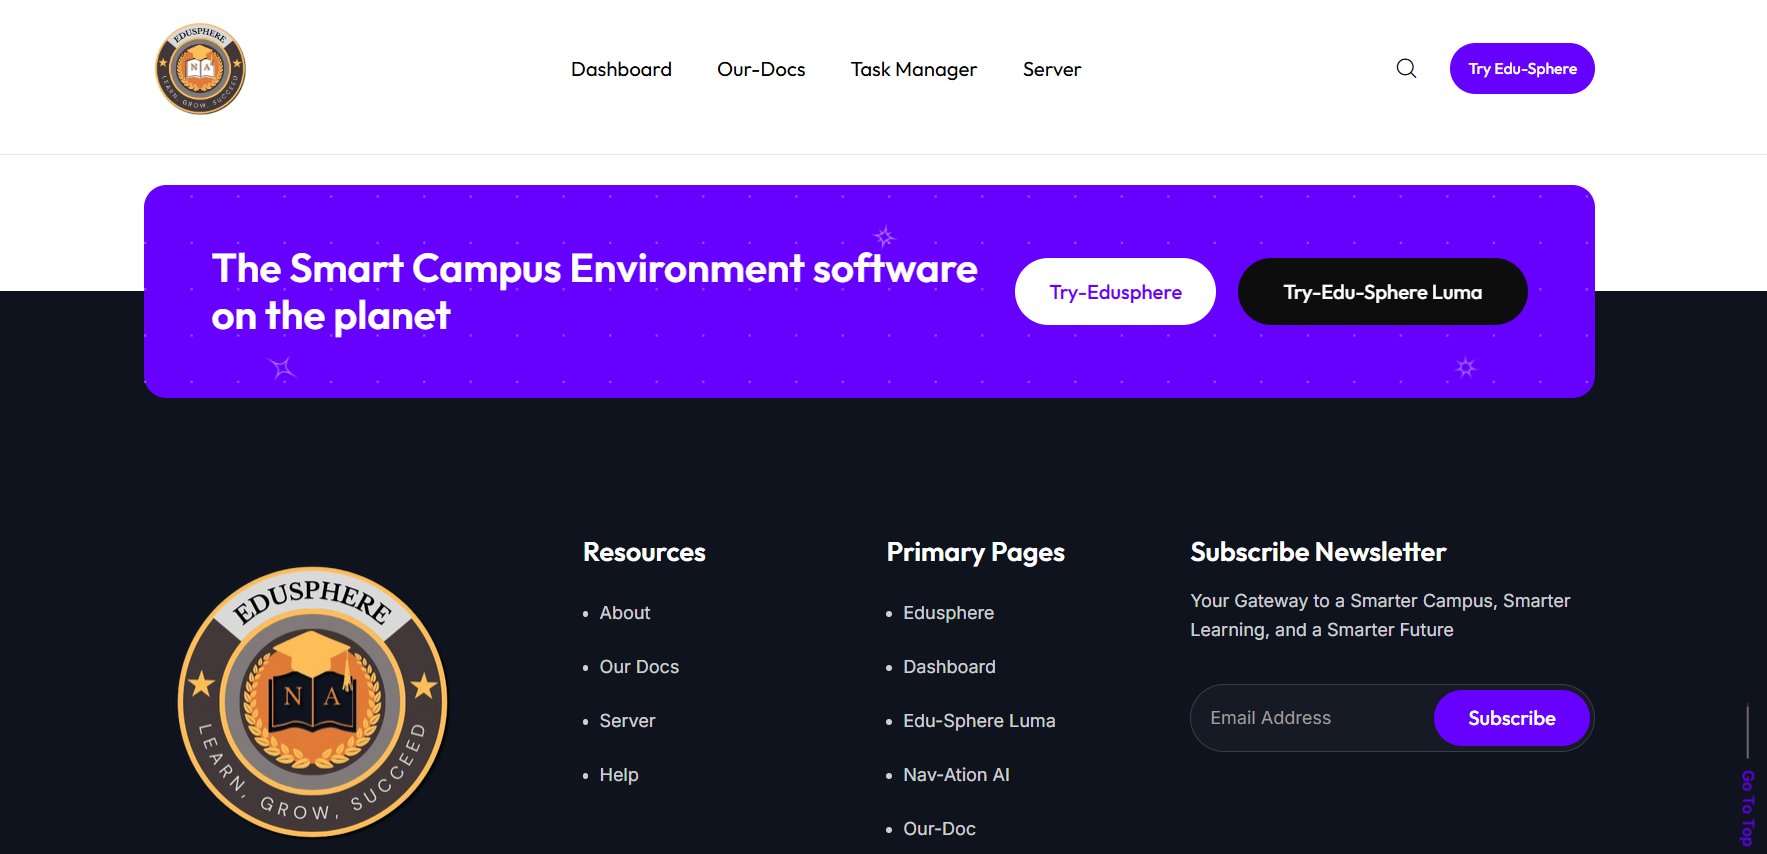Click the Help link in the footer
Viewport: 1767px width, 854px height.
pyautogui.click(x=618, y=775)
